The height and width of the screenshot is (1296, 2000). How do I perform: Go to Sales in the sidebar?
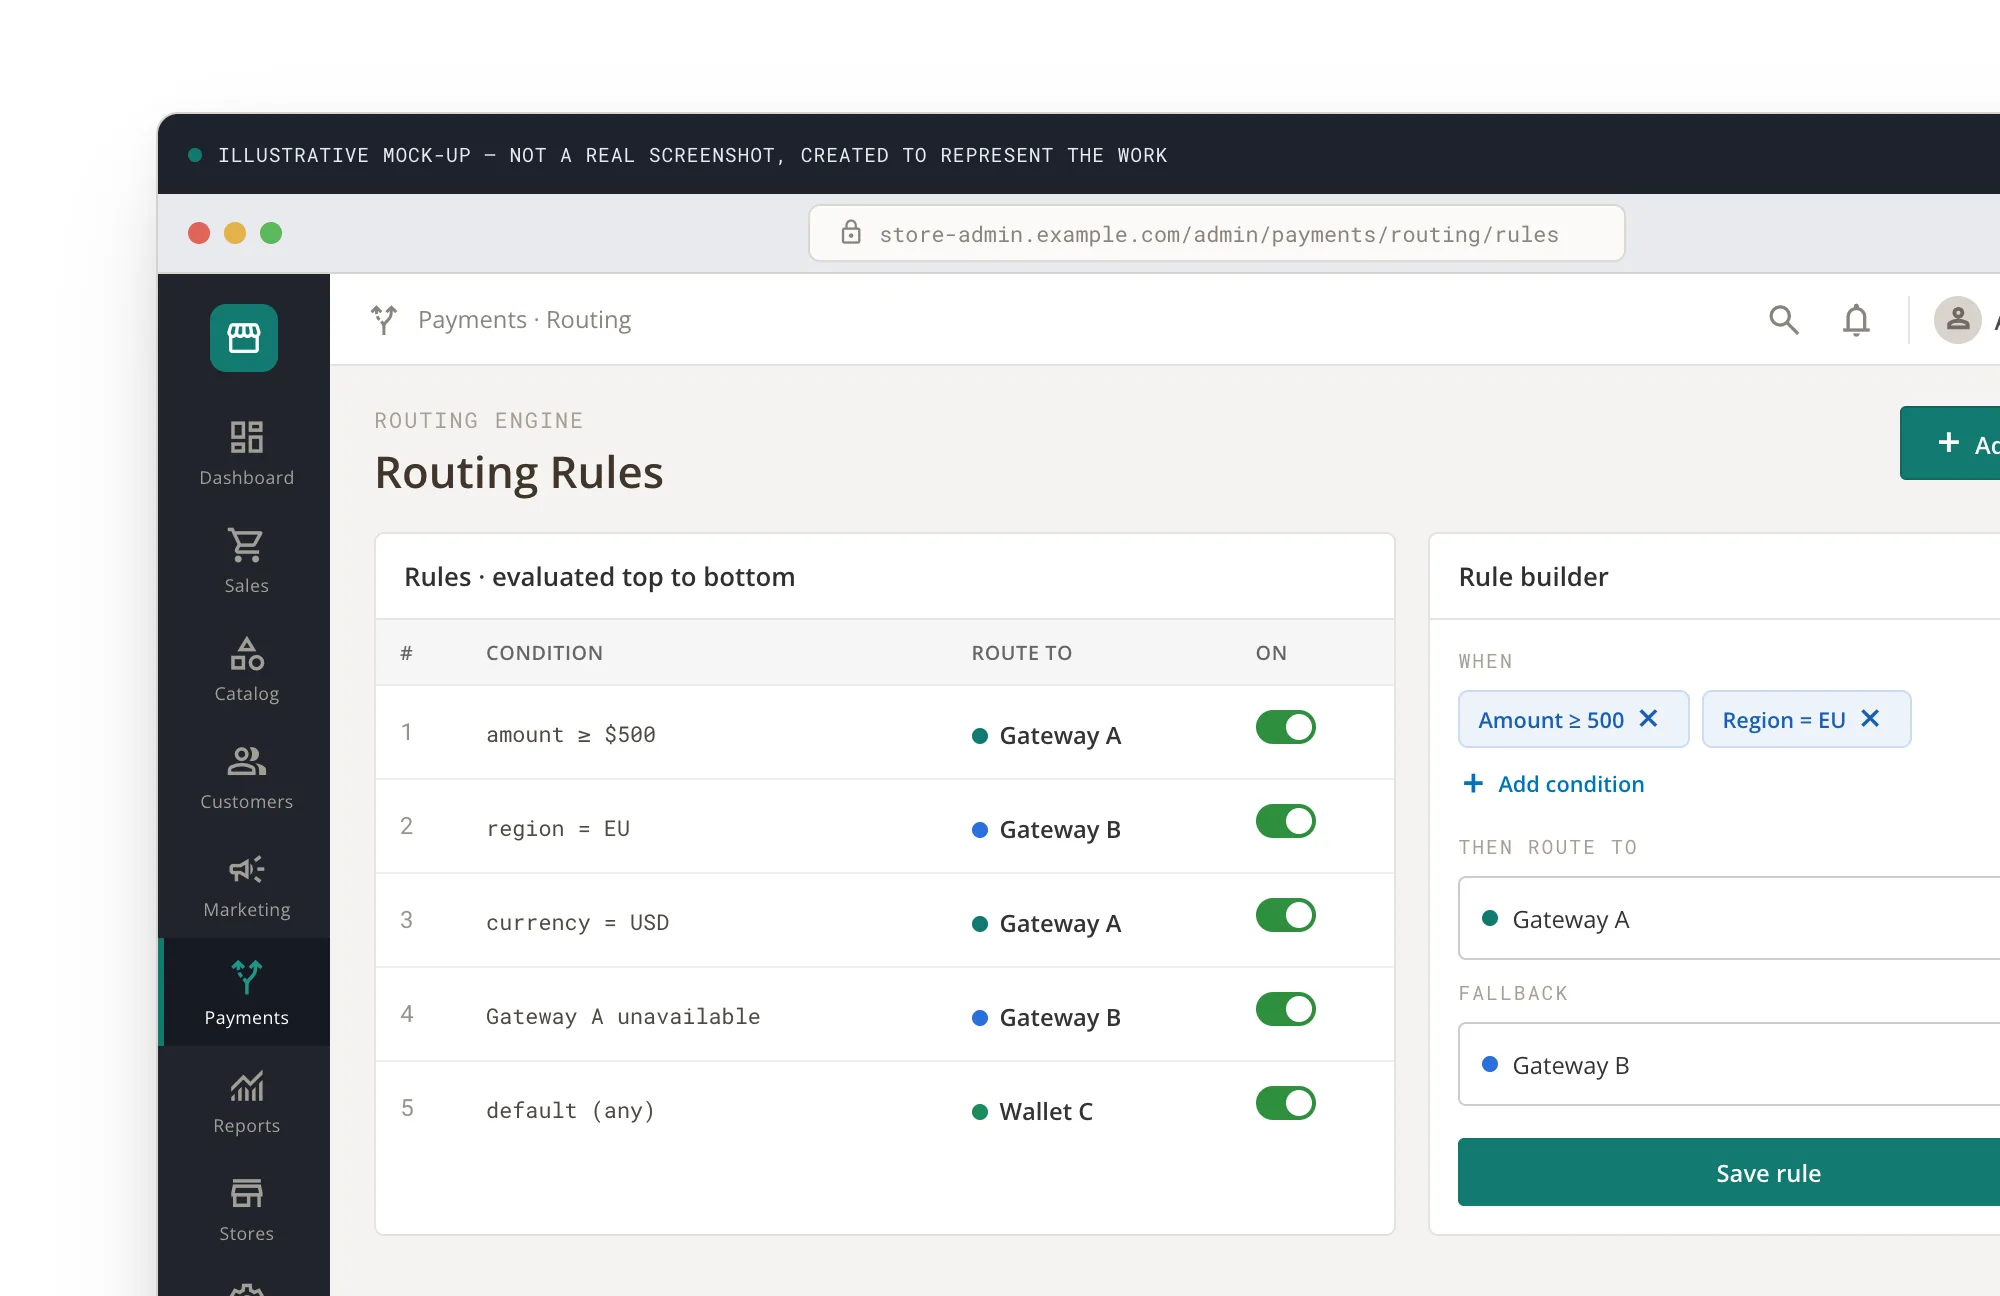[246, 560]
